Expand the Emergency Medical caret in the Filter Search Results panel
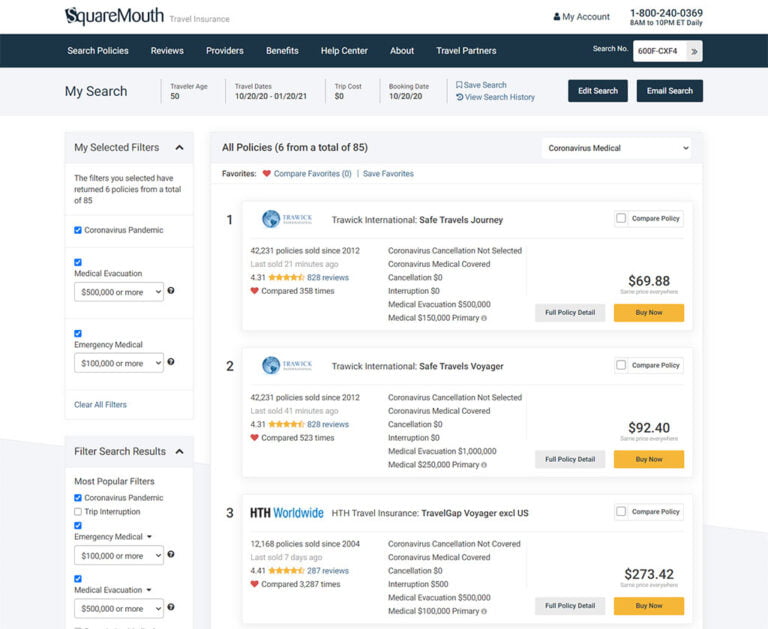768x629 pixels. 149,537
